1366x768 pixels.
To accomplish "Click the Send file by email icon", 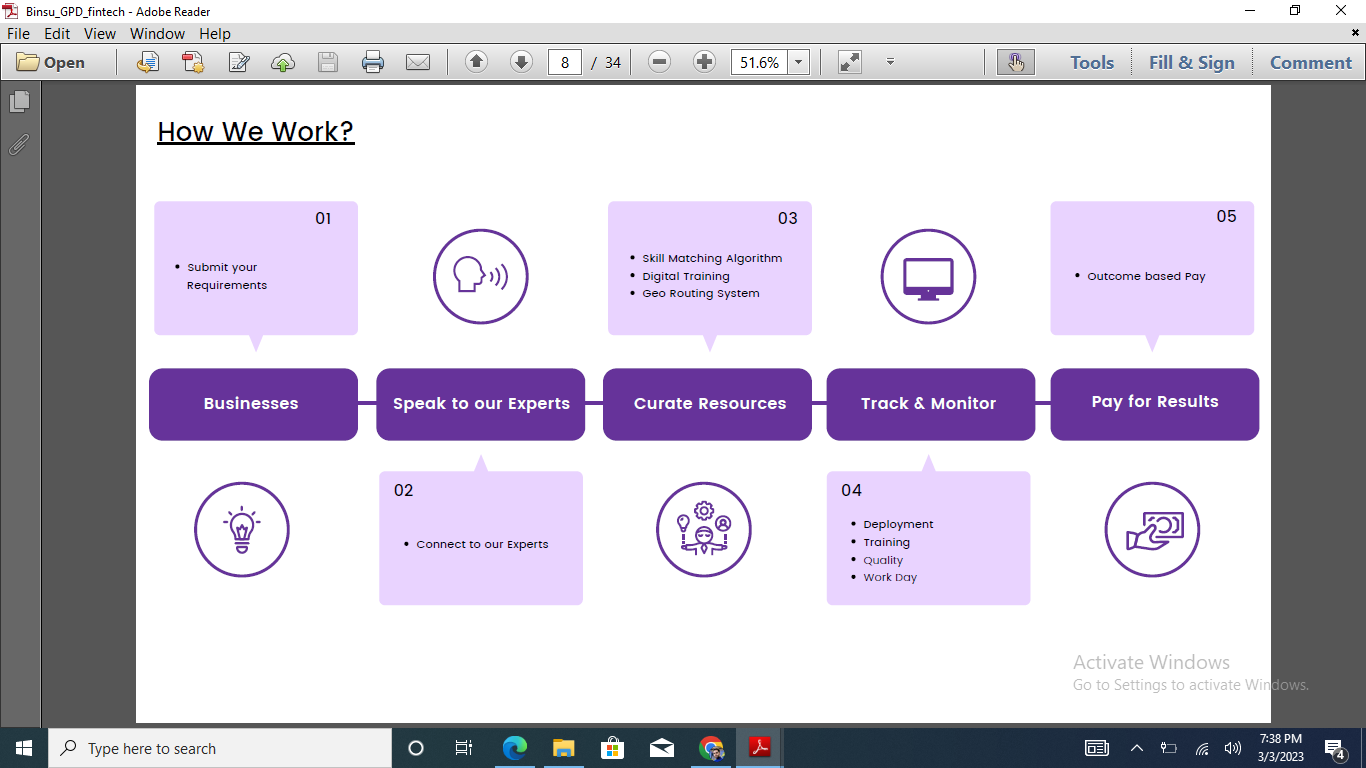I will (417, 62).
